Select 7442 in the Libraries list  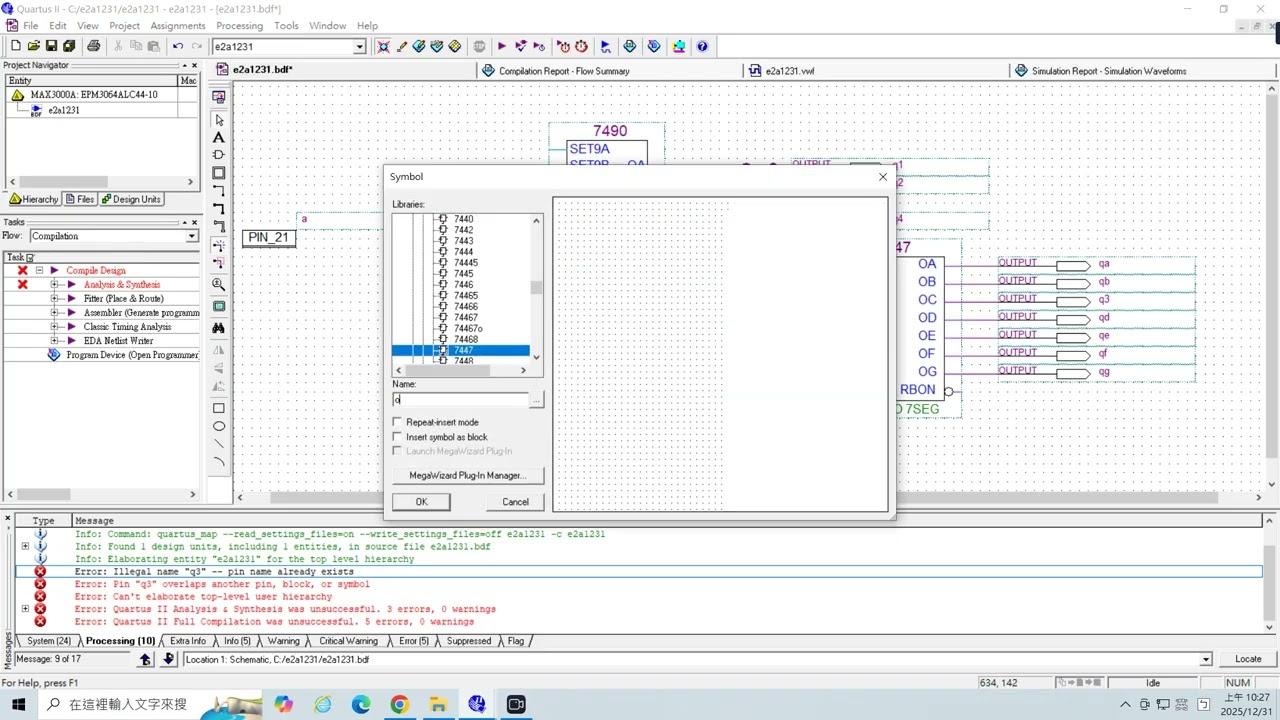(x=463, y=230)
